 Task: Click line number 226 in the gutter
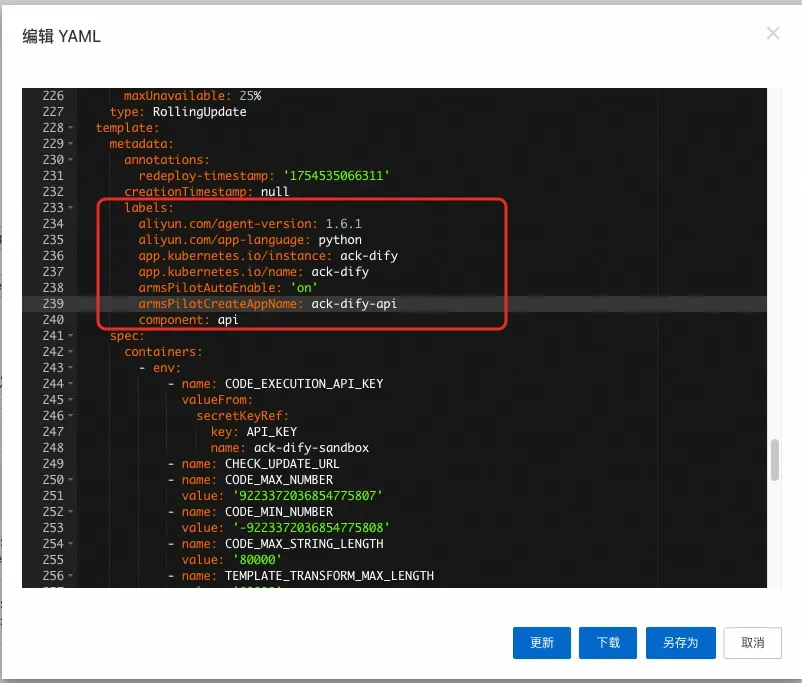click(x=53, y=96)
